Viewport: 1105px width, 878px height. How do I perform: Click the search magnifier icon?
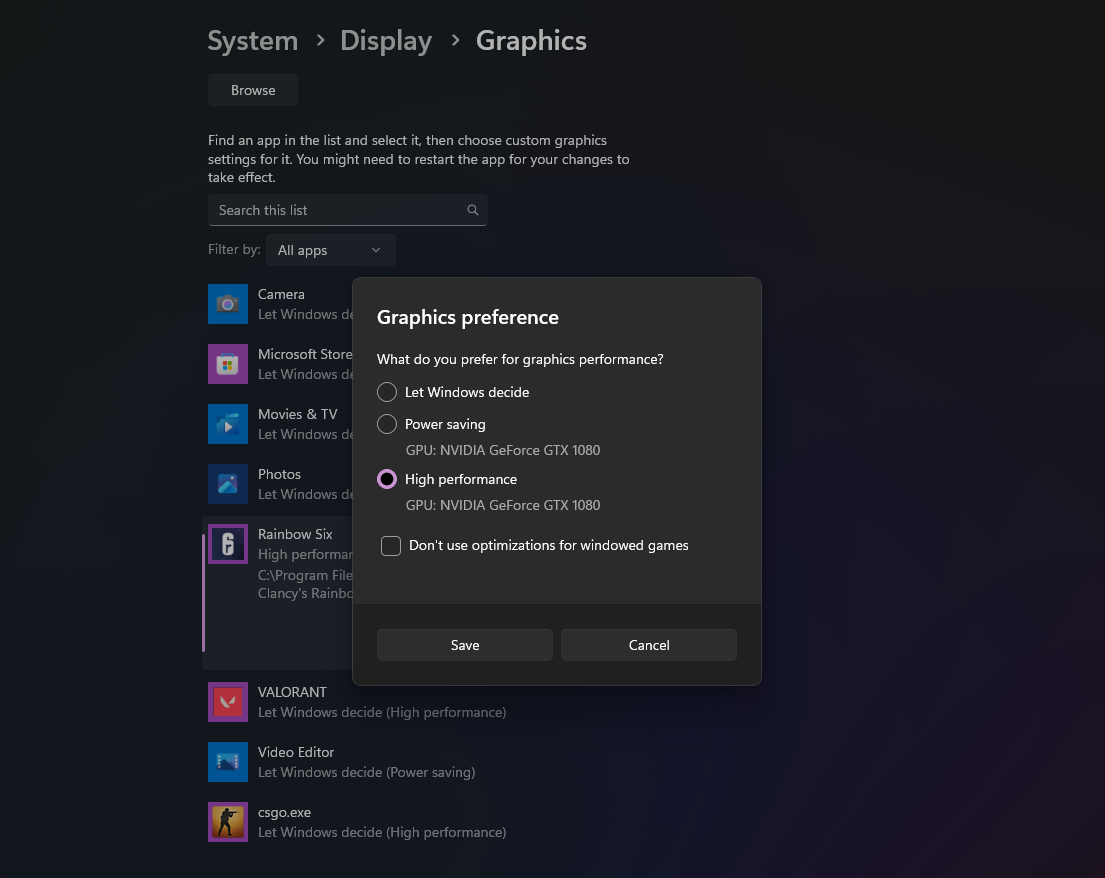click(473, 210)
